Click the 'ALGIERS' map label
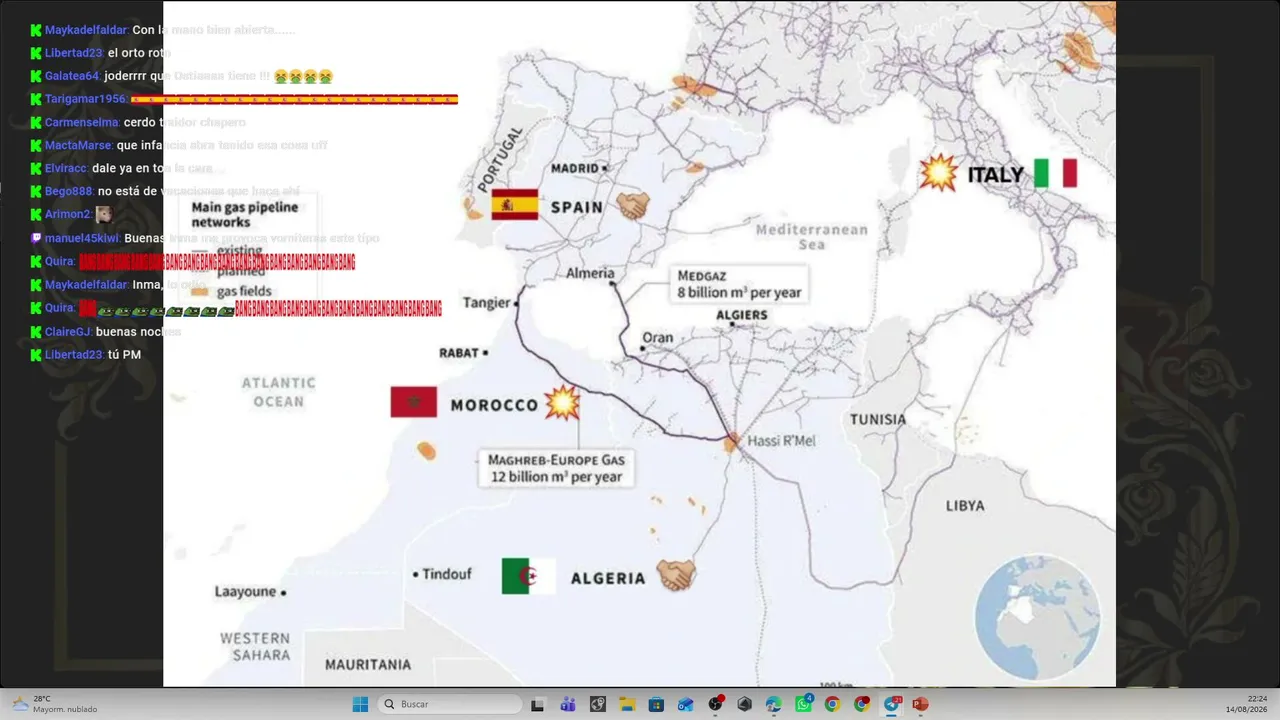Screen dimensions: 1280x720 pos(742,315)
